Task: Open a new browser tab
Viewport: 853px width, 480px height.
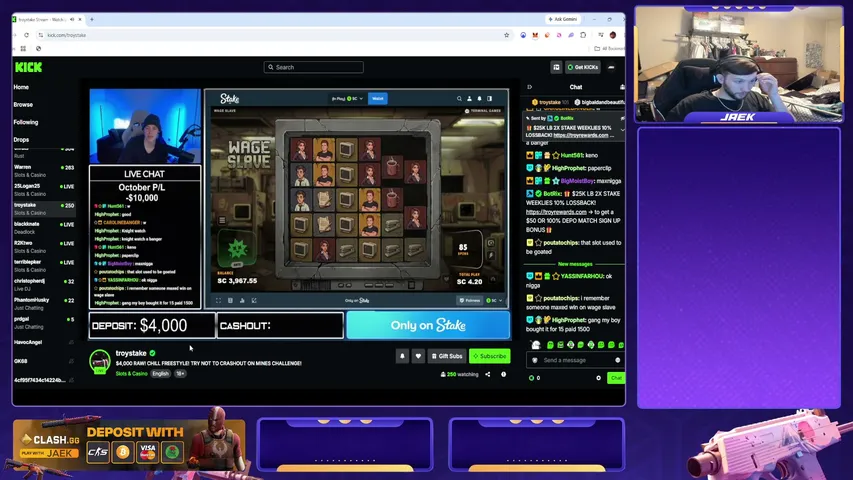Action: 91,19
